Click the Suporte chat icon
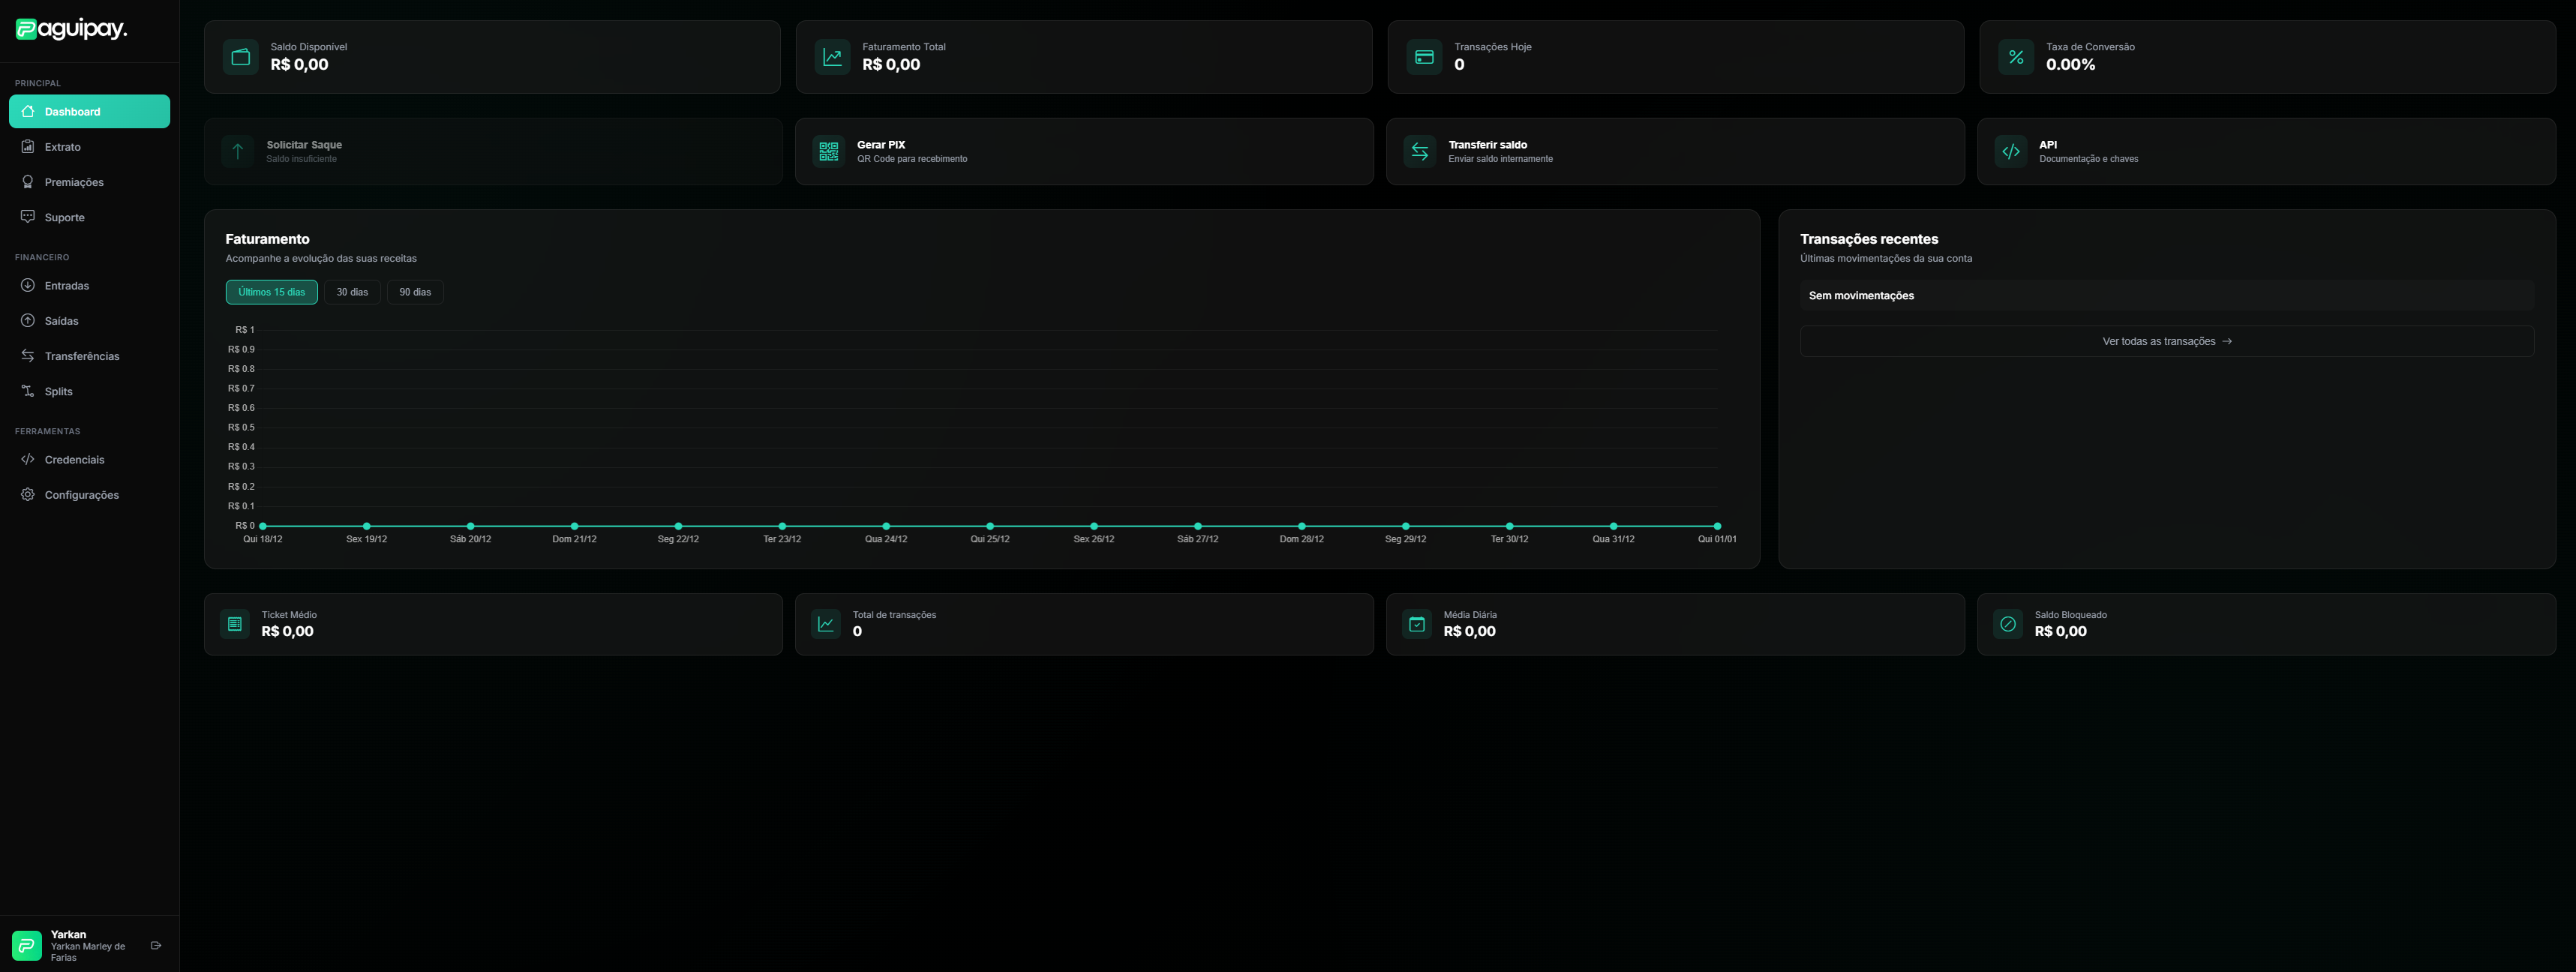 coord(27,216)
